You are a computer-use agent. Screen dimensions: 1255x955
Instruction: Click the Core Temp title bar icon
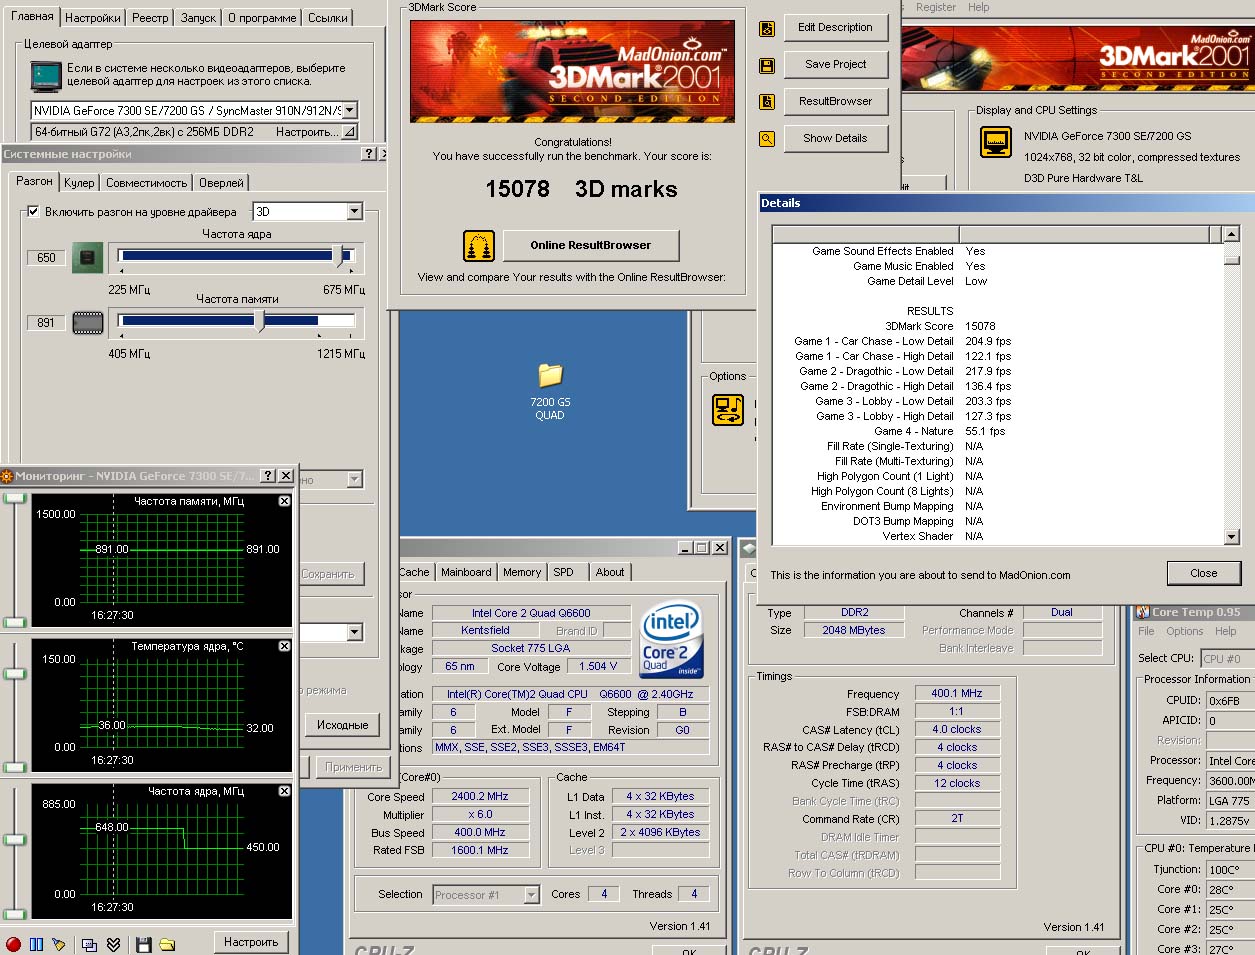tap(1142, 612)
